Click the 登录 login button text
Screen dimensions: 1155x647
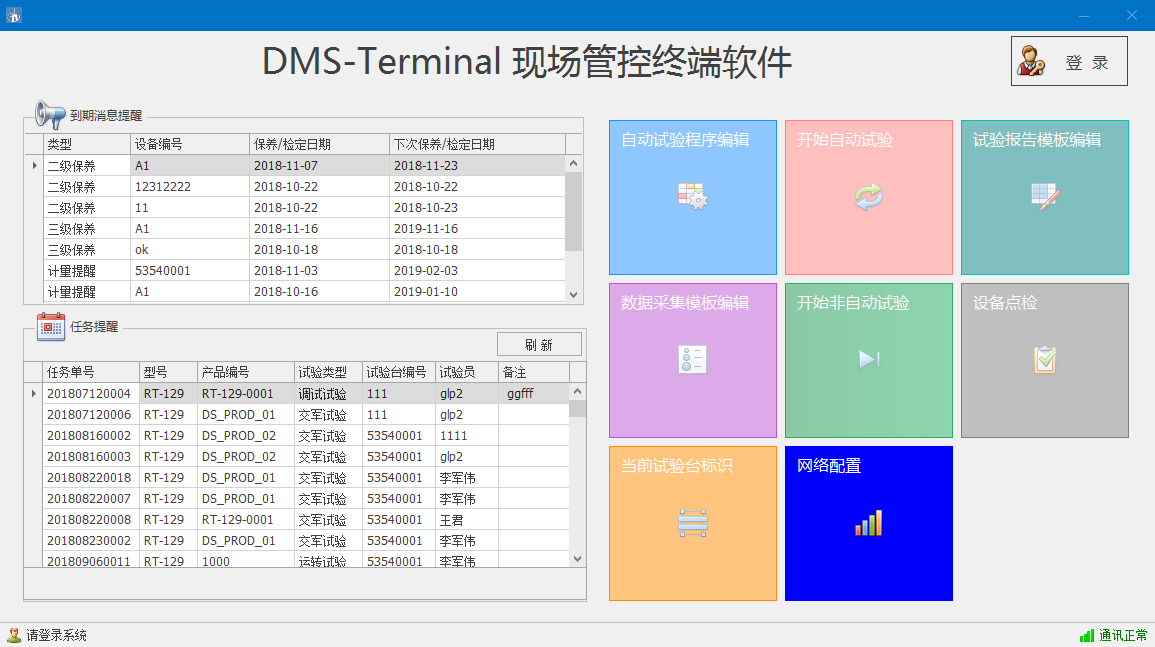1086,63
